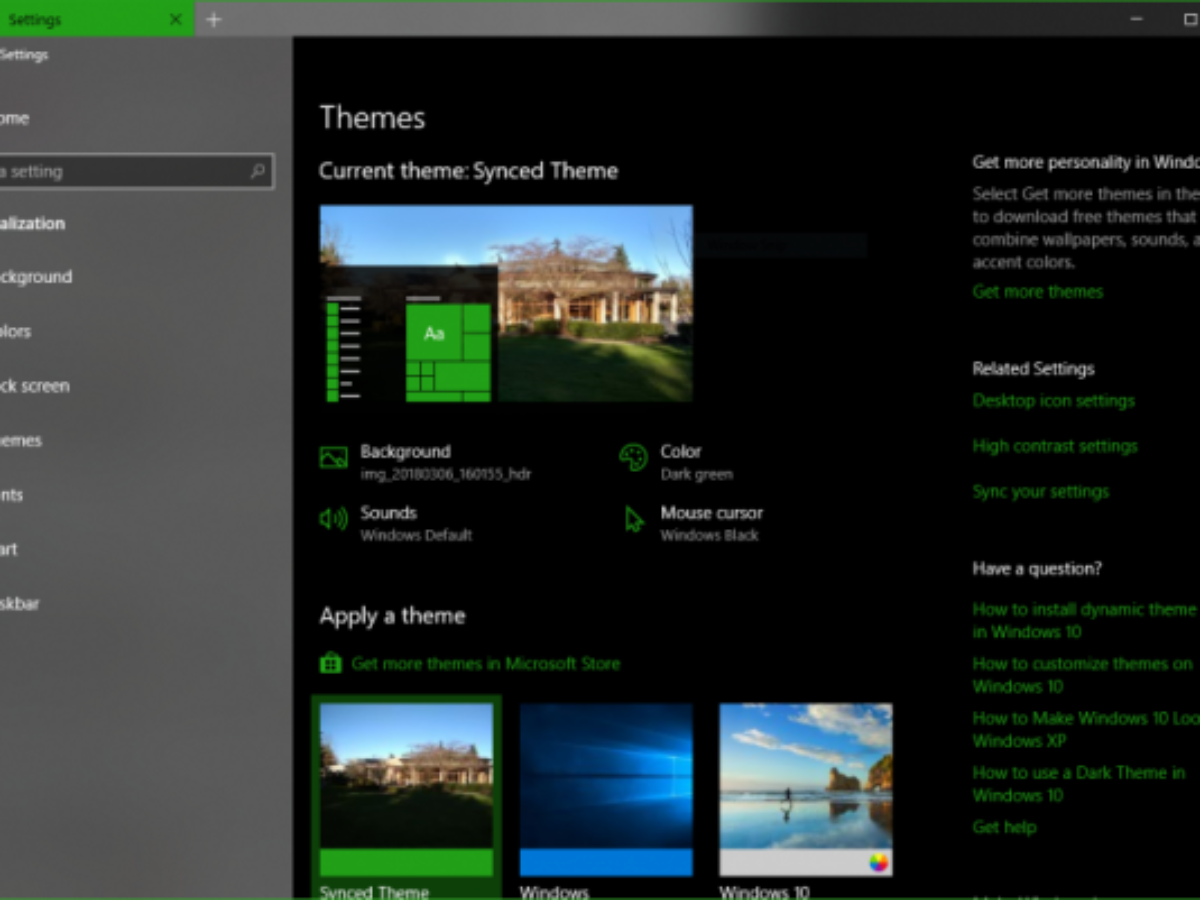
Task: Click the Find a setting search box
Action: 136,171
